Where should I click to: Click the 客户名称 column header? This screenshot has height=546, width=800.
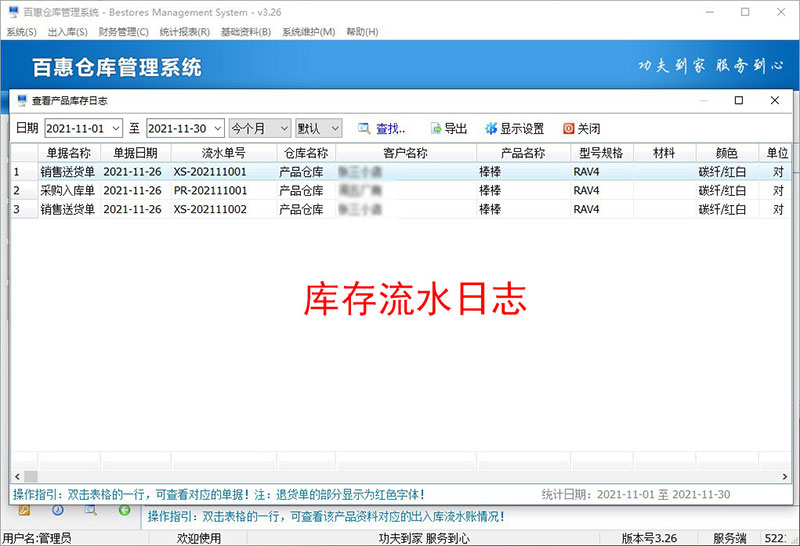[406, 153]
